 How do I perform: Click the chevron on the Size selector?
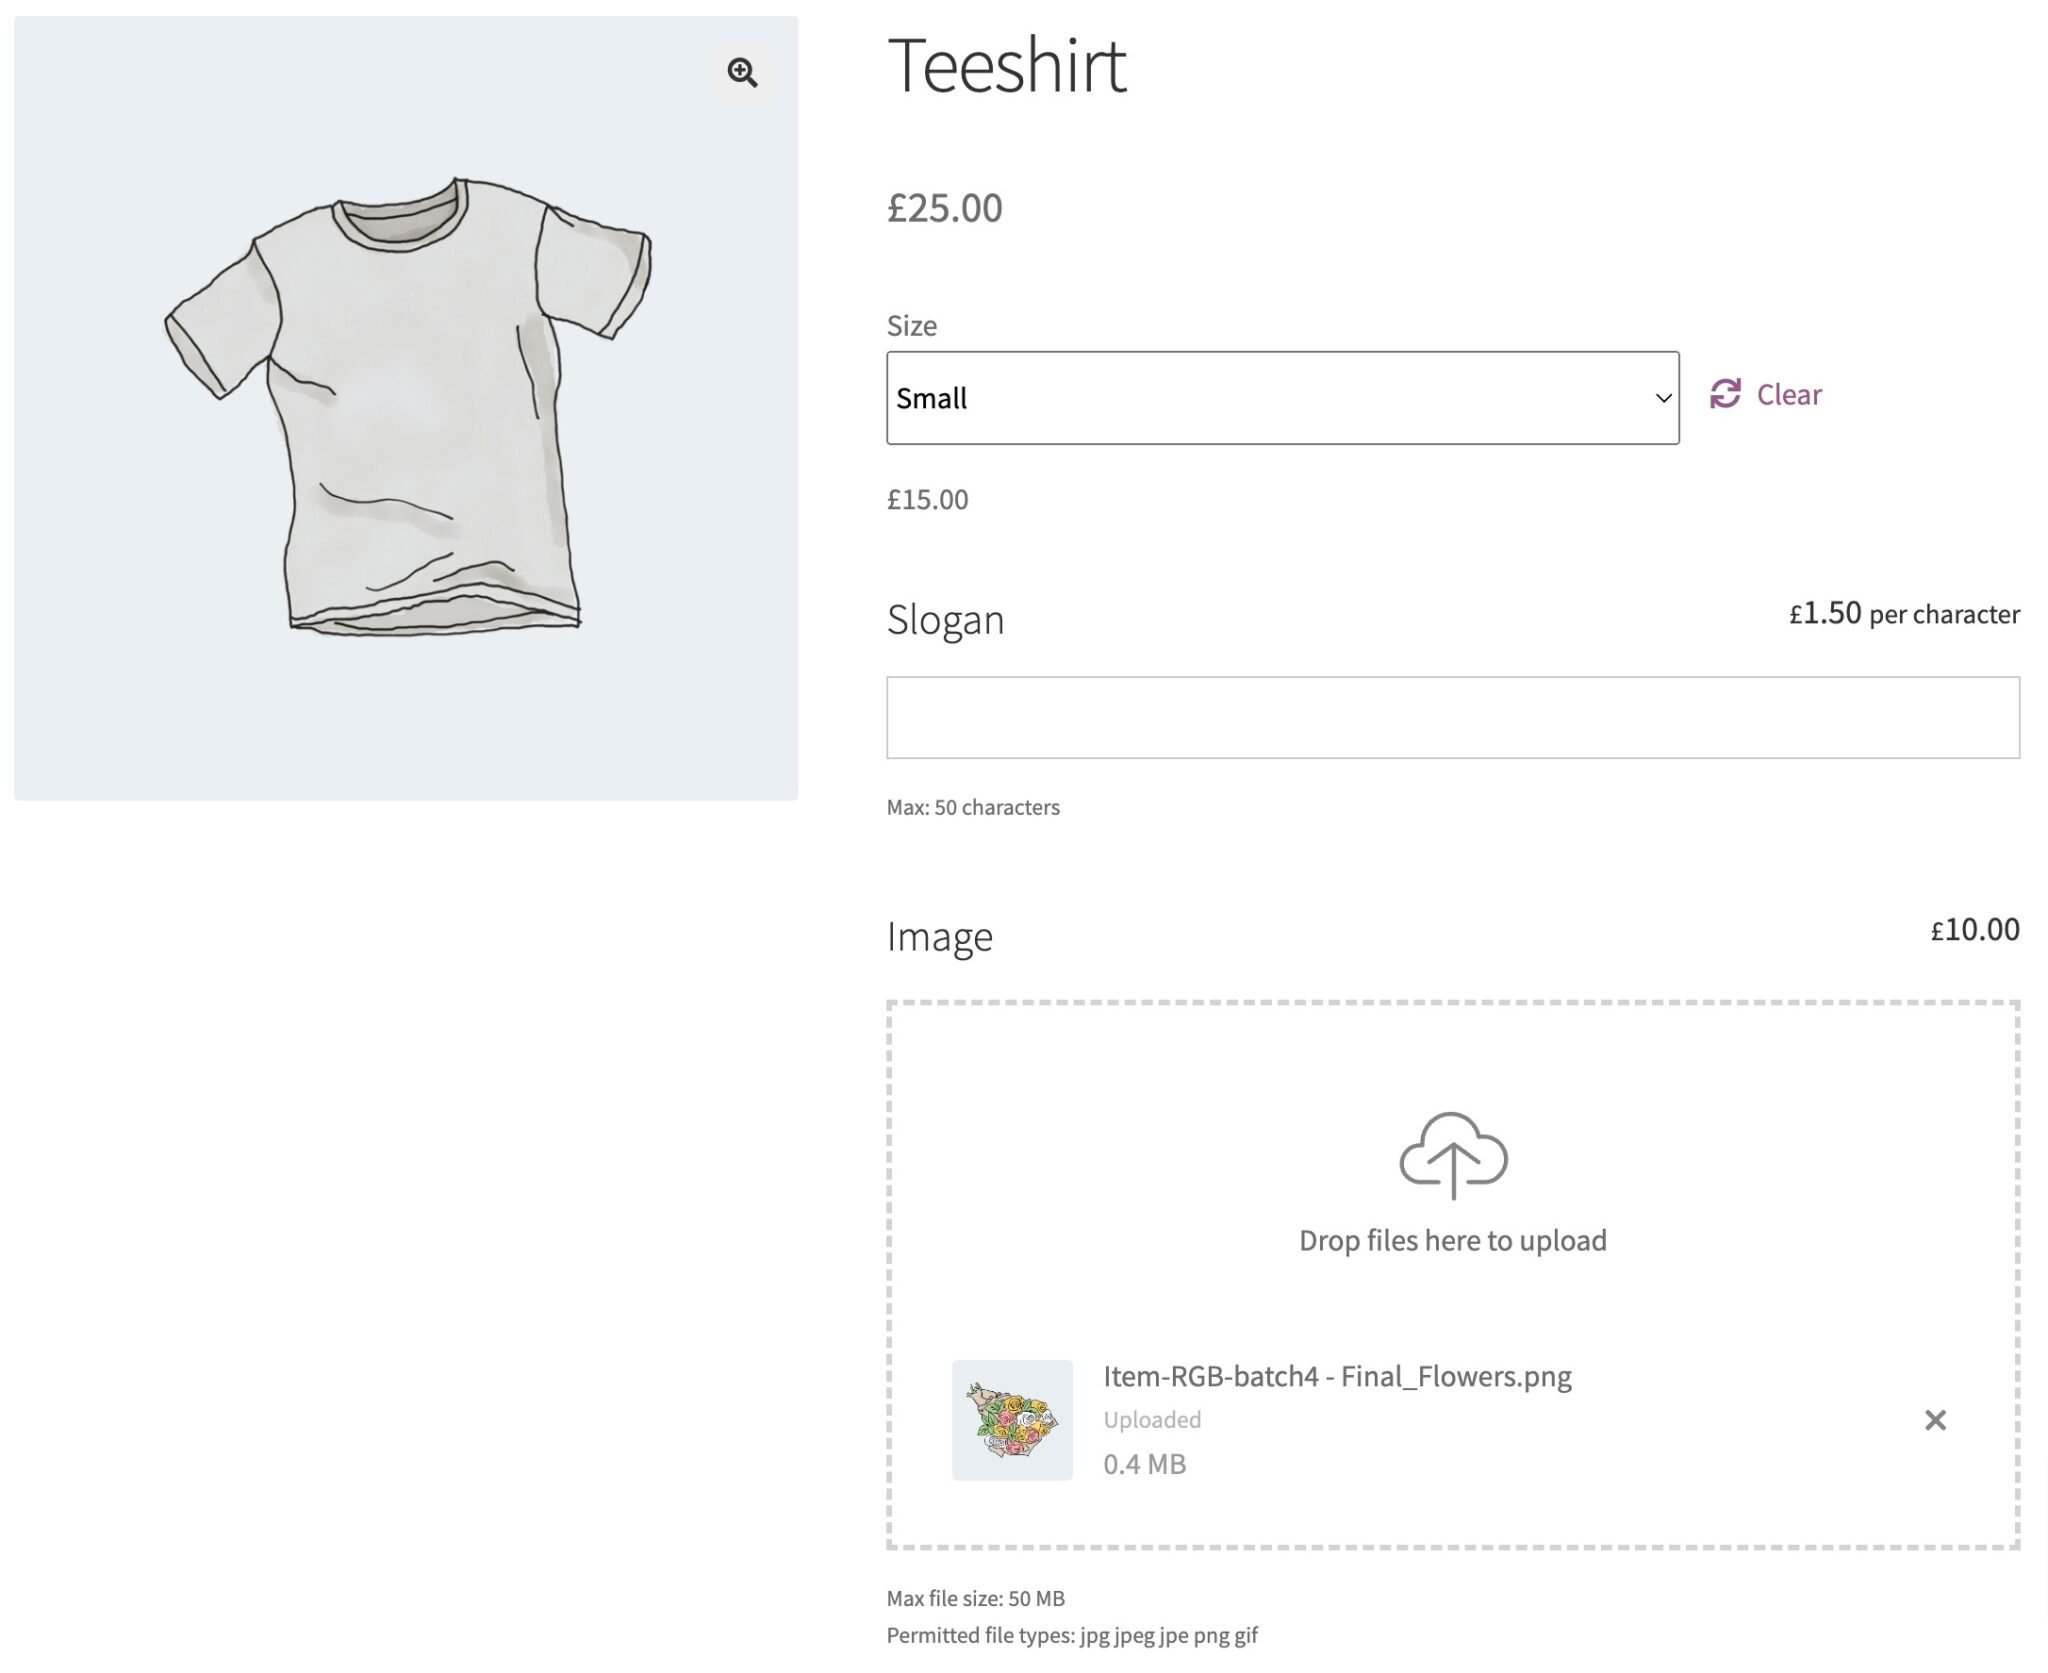click(1660, 398)
